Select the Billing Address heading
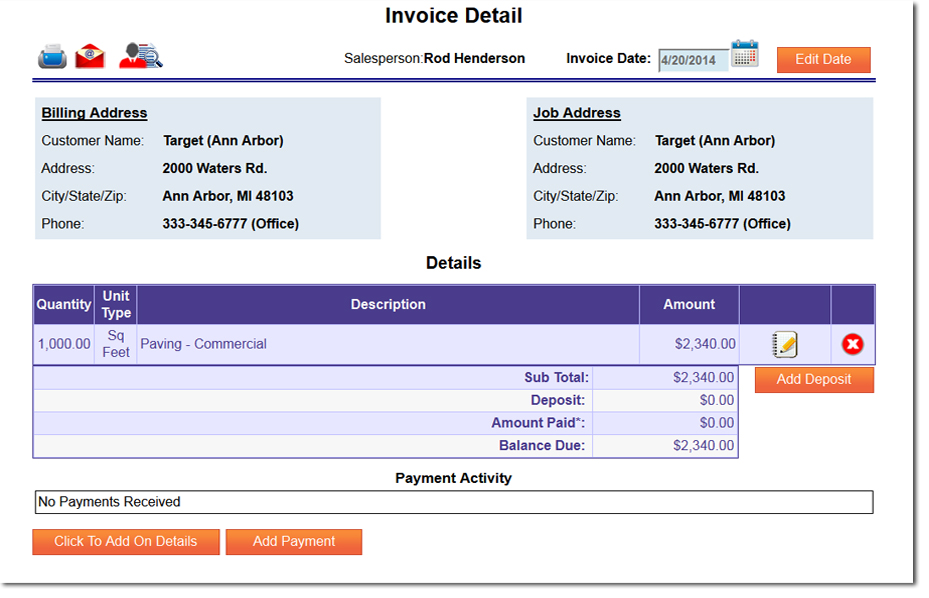The image size is (929, 598). [x=94, y=113]
